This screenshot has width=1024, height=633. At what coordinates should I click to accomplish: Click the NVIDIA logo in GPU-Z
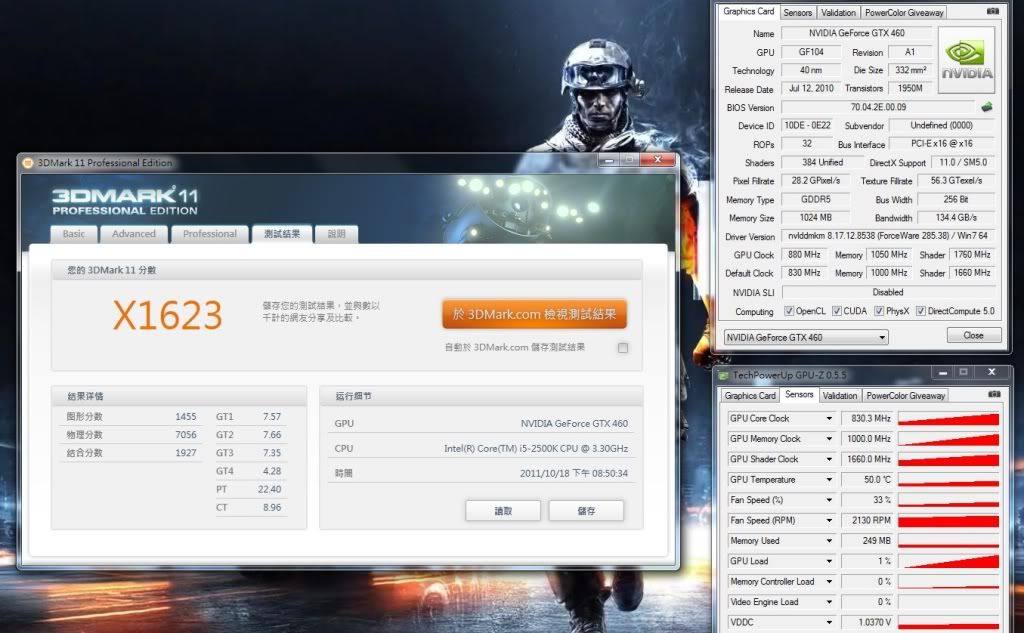[967, 62]
